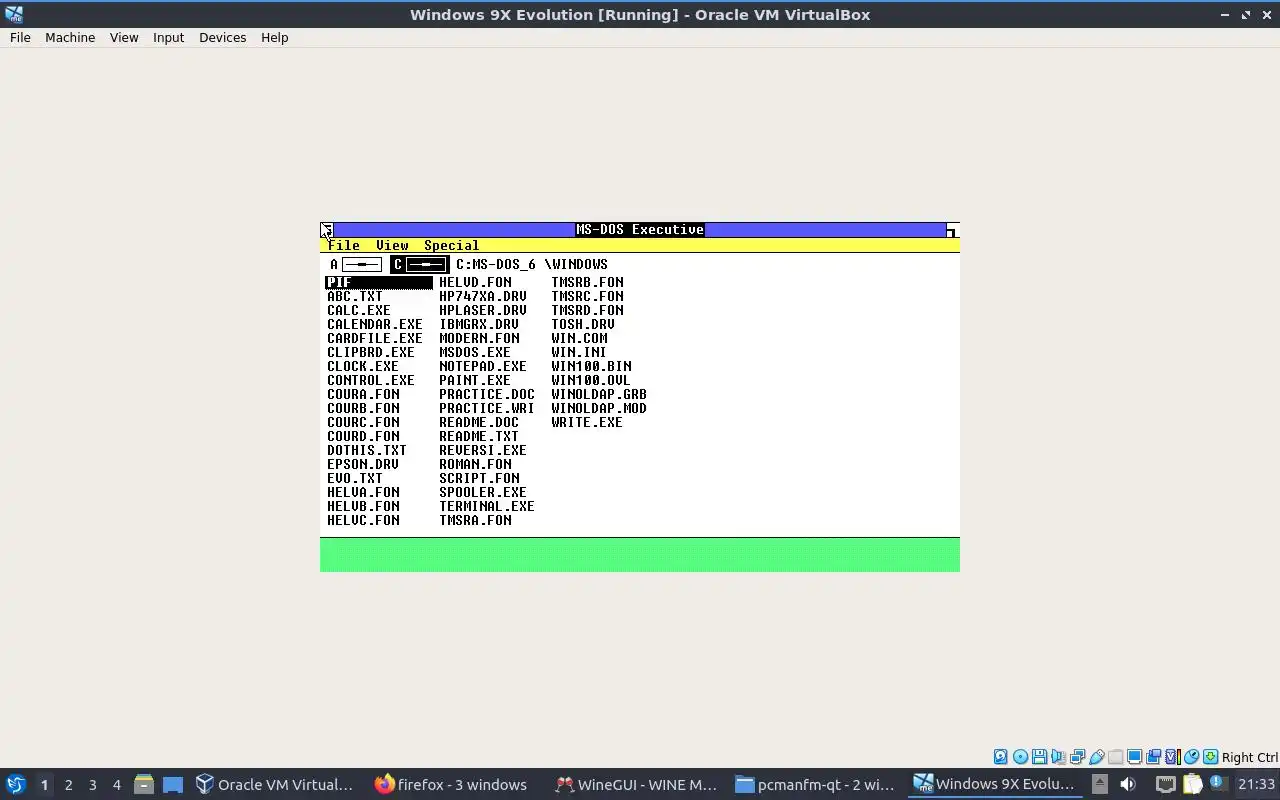This screenshot has width=1280, height=800.
Task: Select README.TXT in file list
Action: [479, 436]
